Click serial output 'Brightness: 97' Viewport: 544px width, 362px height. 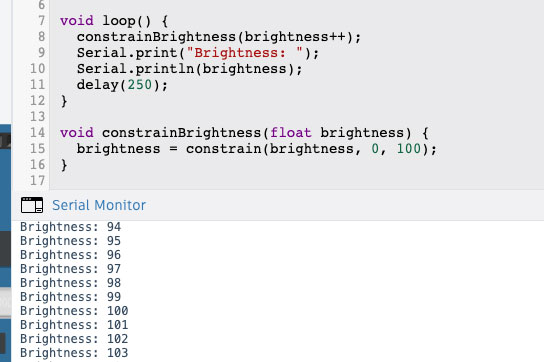(70, 269)
